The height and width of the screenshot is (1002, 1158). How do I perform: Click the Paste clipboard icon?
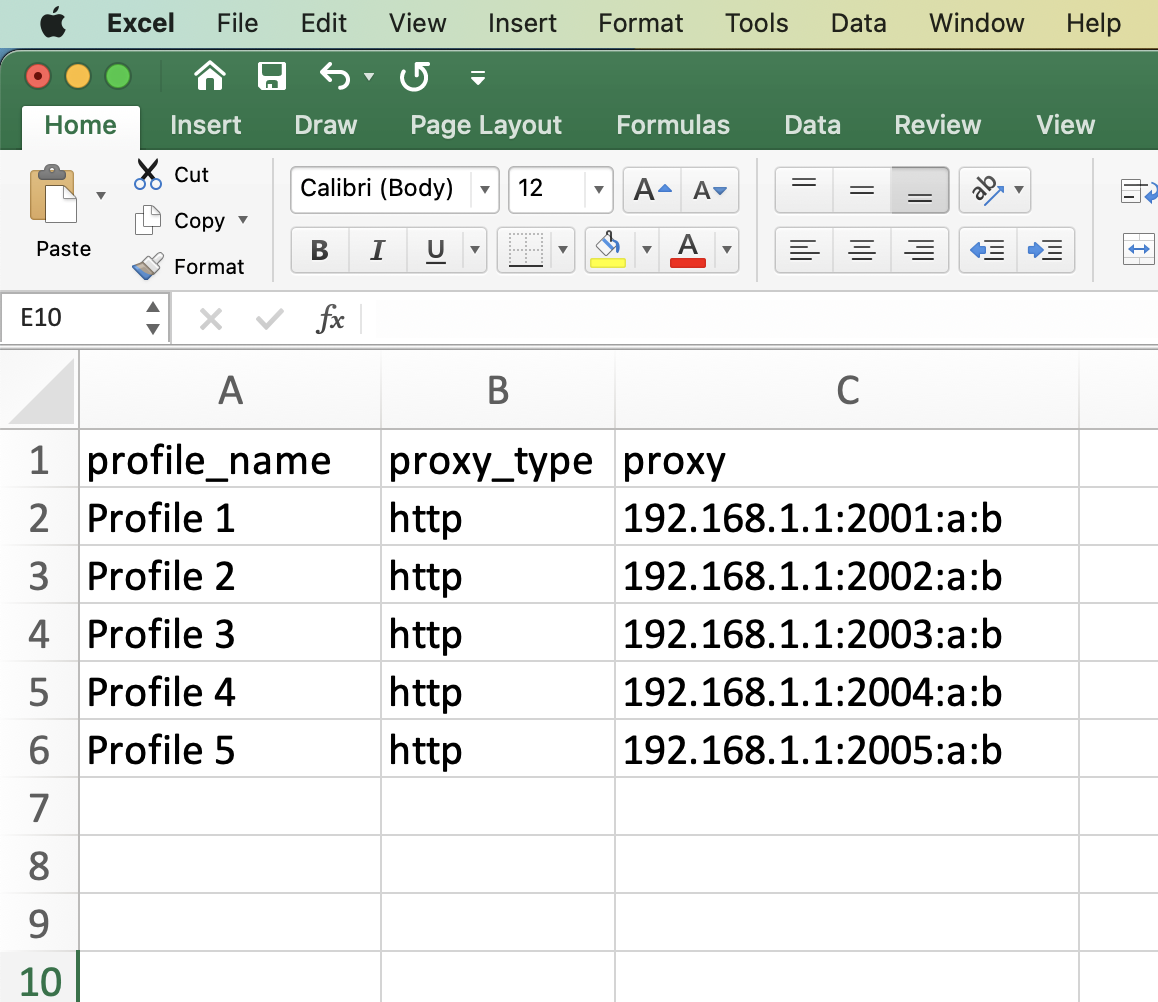(x=52, y=193)
